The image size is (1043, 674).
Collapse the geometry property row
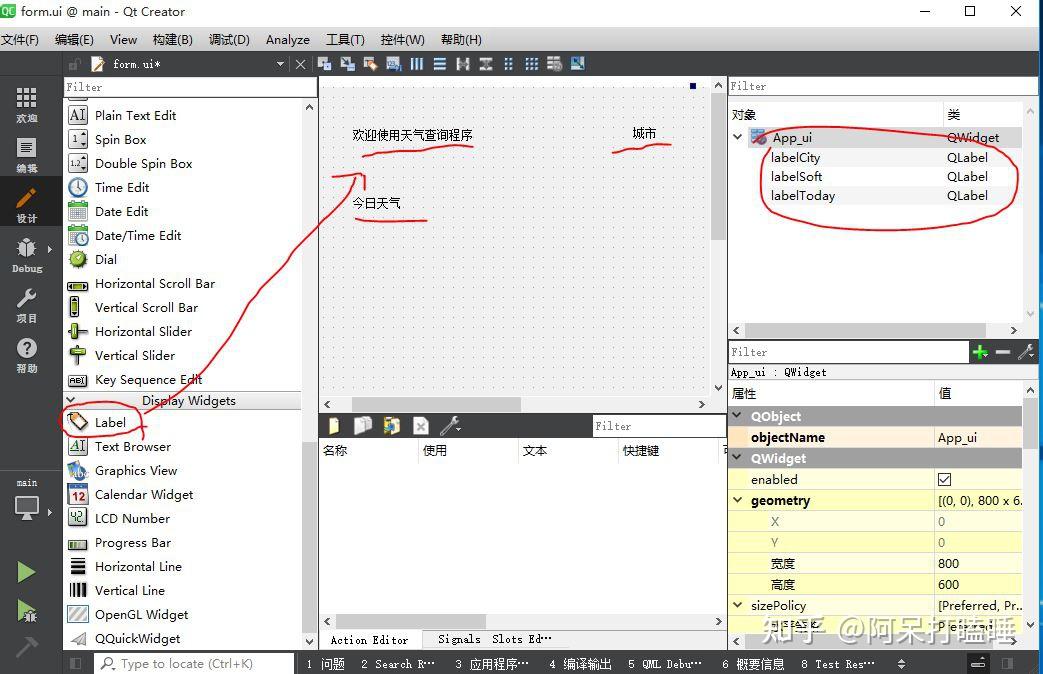coord(737,500)
